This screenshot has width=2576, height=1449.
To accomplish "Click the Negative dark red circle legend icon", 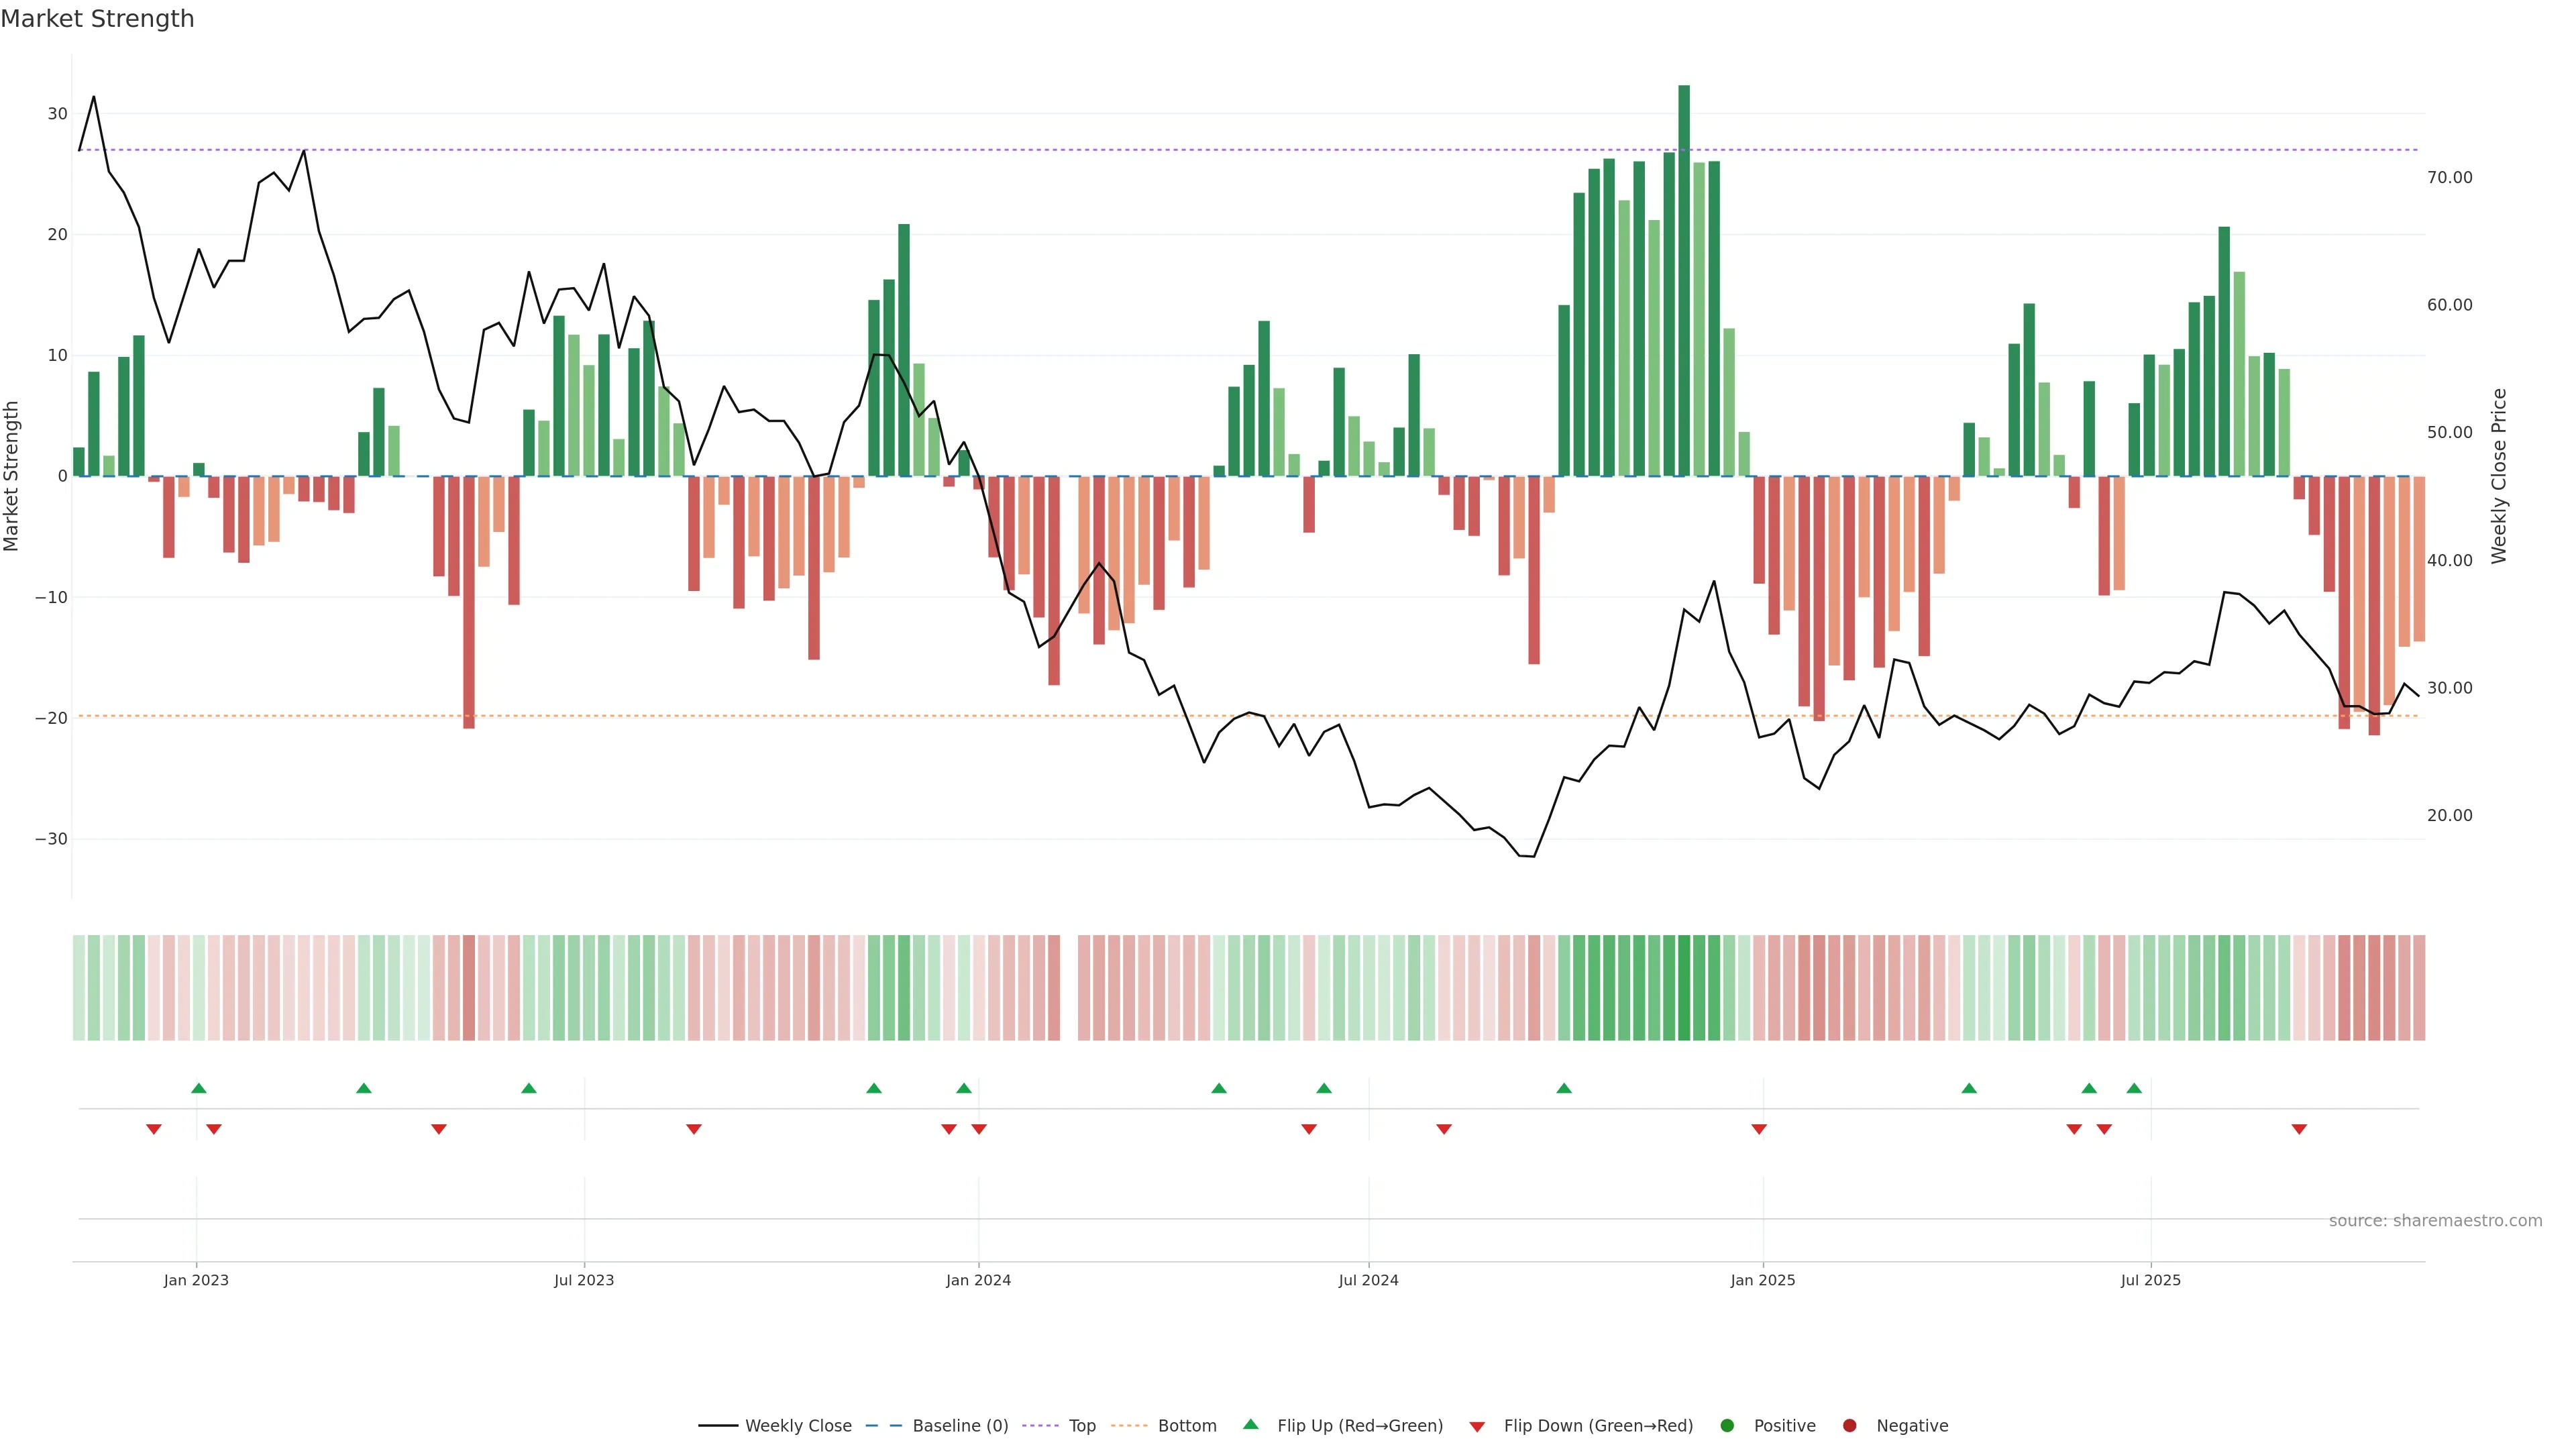I will pyautogui.click(x=1849, y=1426).
